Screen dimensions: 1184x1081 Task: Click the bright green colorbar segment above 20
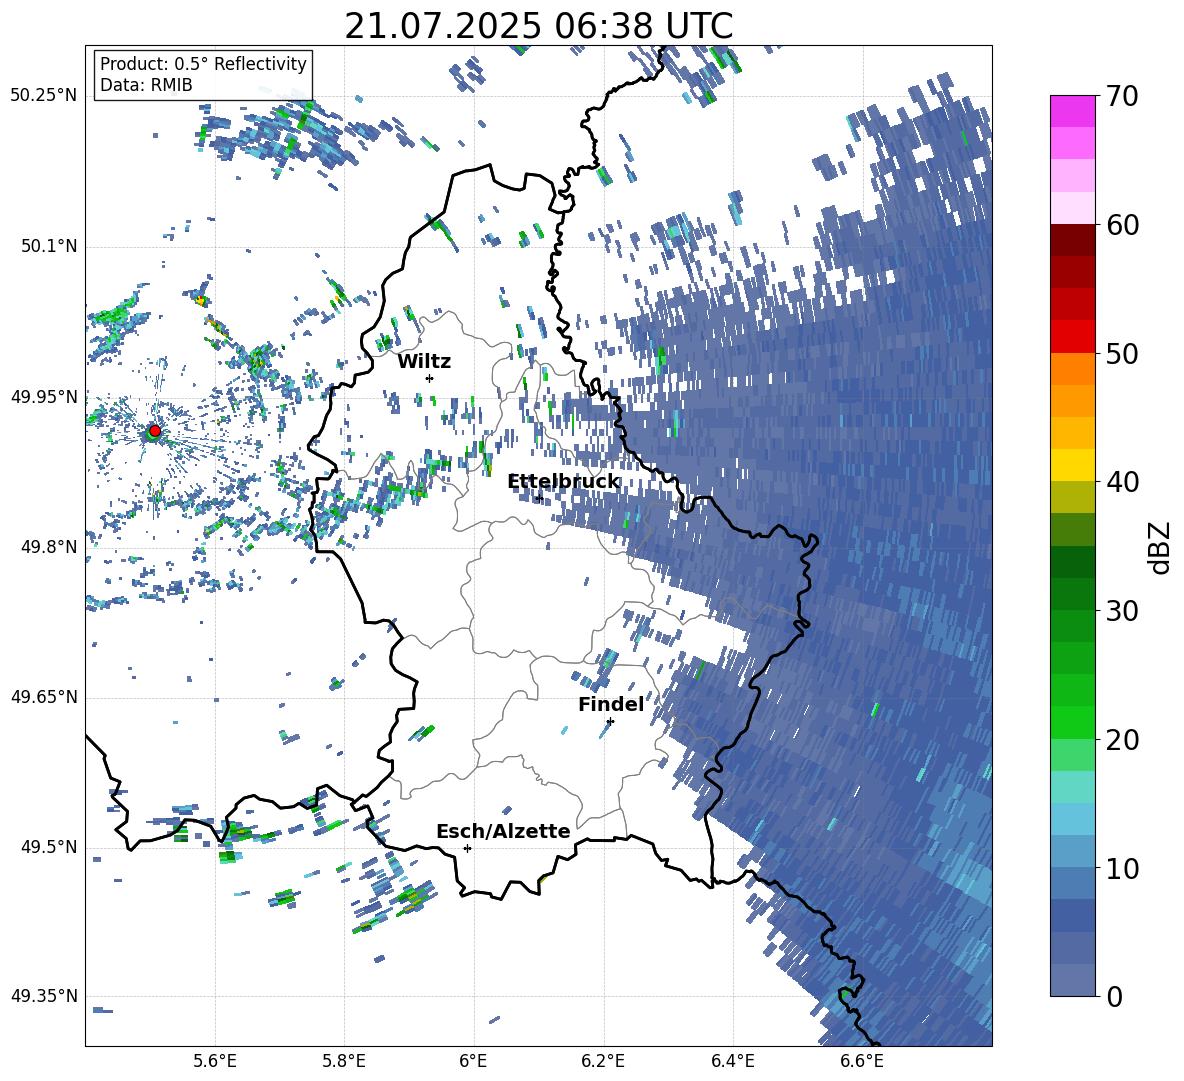[1072, 722]
